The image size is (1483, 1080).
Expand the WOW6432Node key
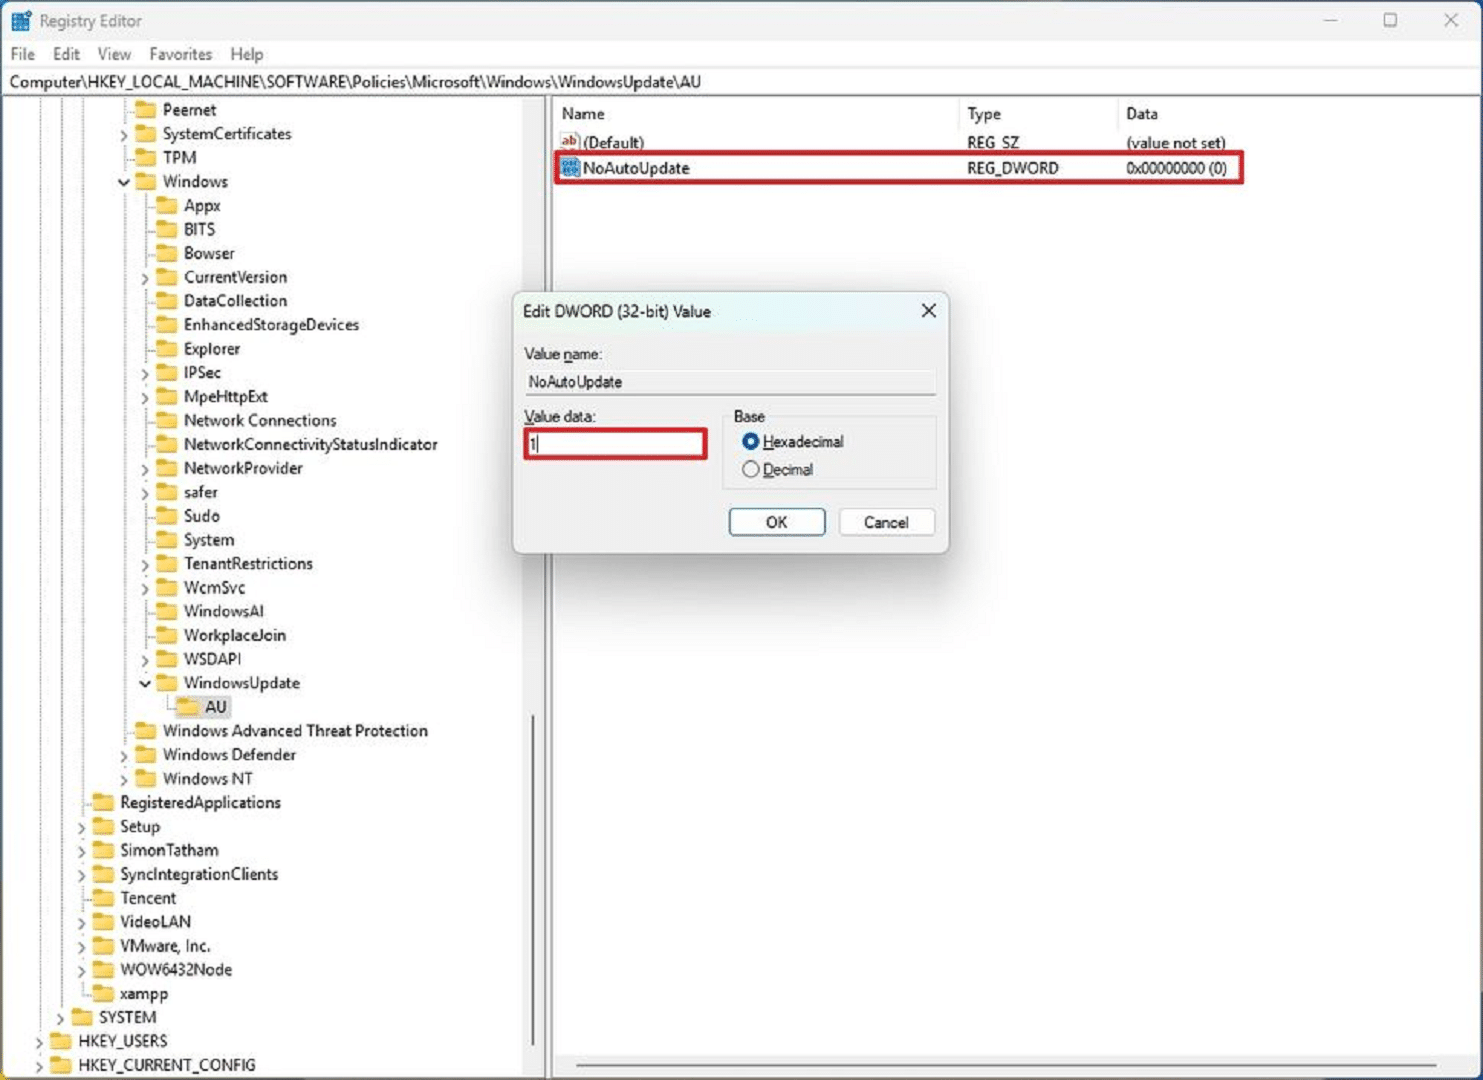[x=82, y=971]
